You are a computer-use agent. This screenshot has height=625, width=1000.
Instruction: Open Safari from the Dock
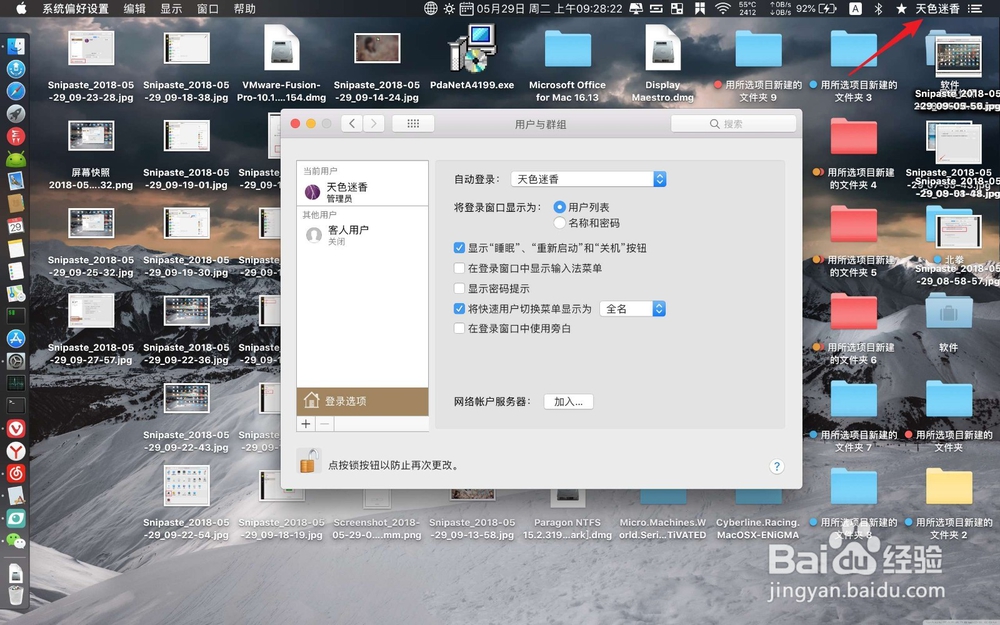(x=15, y=91)
